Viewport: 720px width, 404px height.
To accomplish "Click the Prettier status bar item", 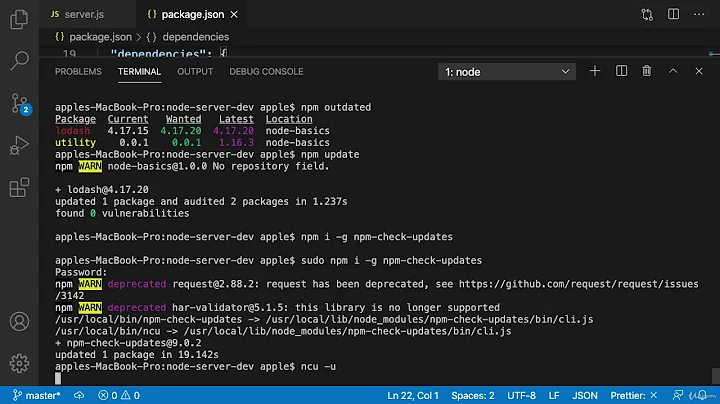I will 634,395.
